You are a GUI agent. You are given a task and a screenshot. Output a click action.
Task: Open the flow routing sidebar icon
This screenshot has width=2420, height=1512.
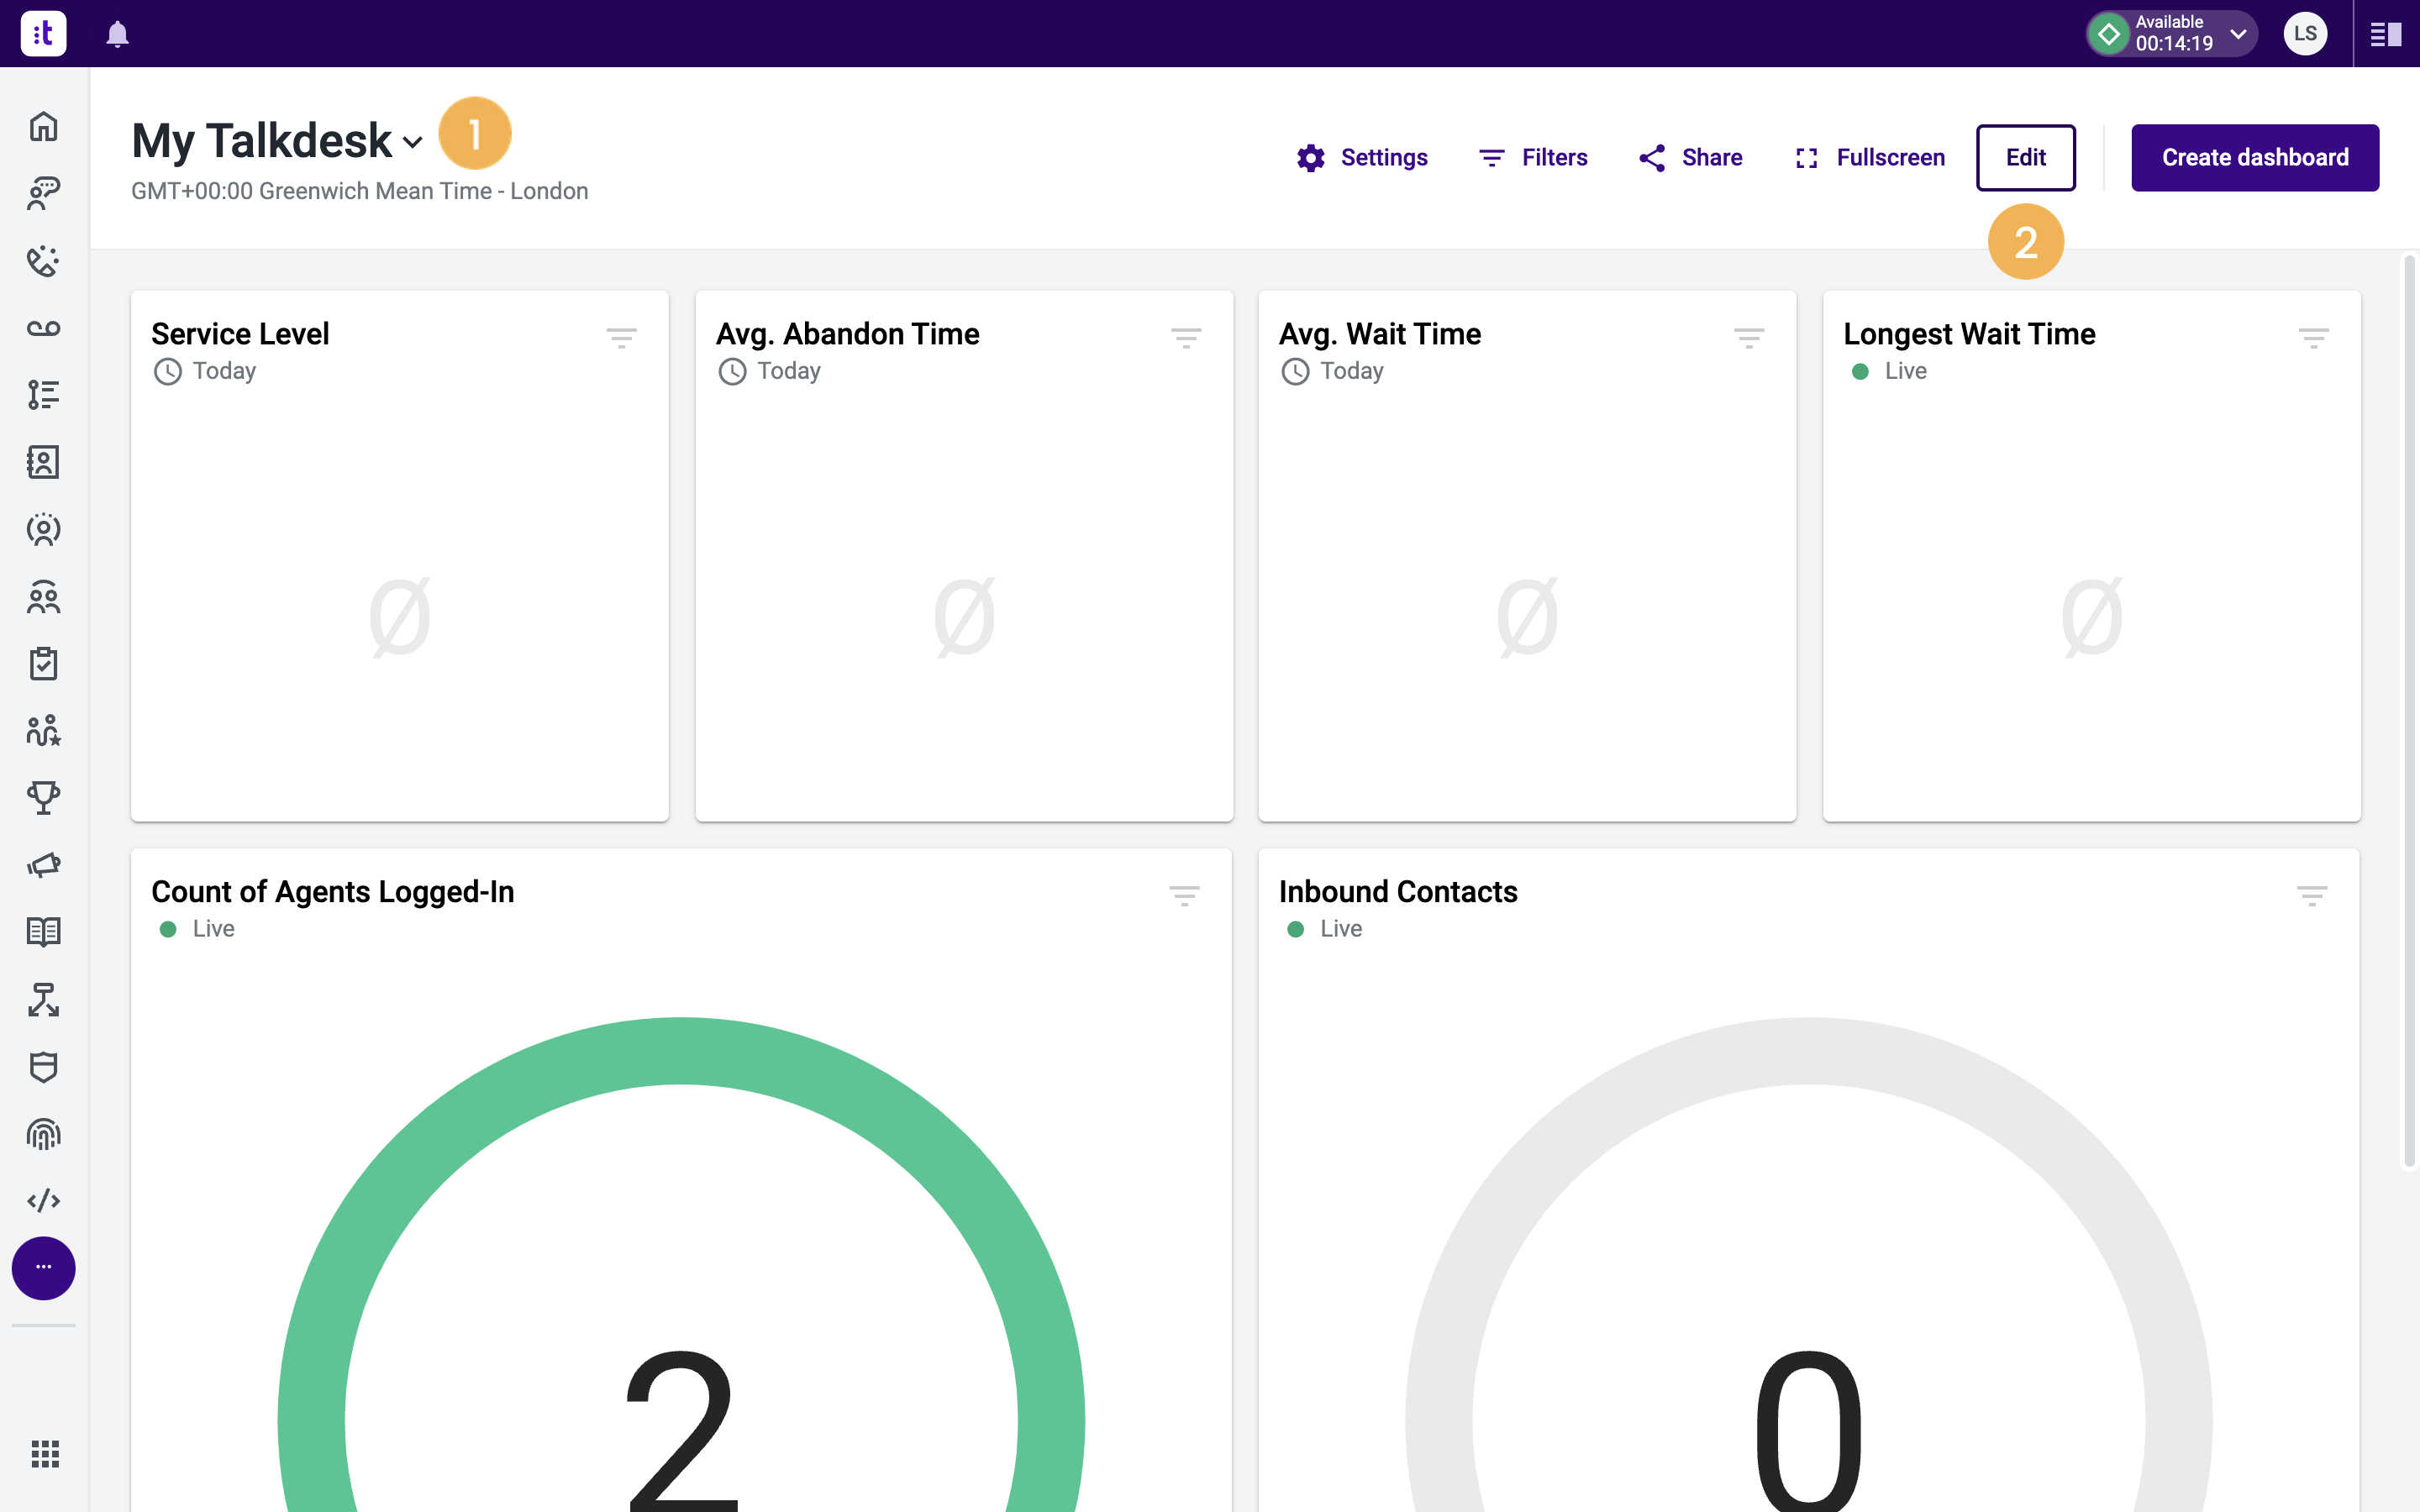tap(43, 999)
